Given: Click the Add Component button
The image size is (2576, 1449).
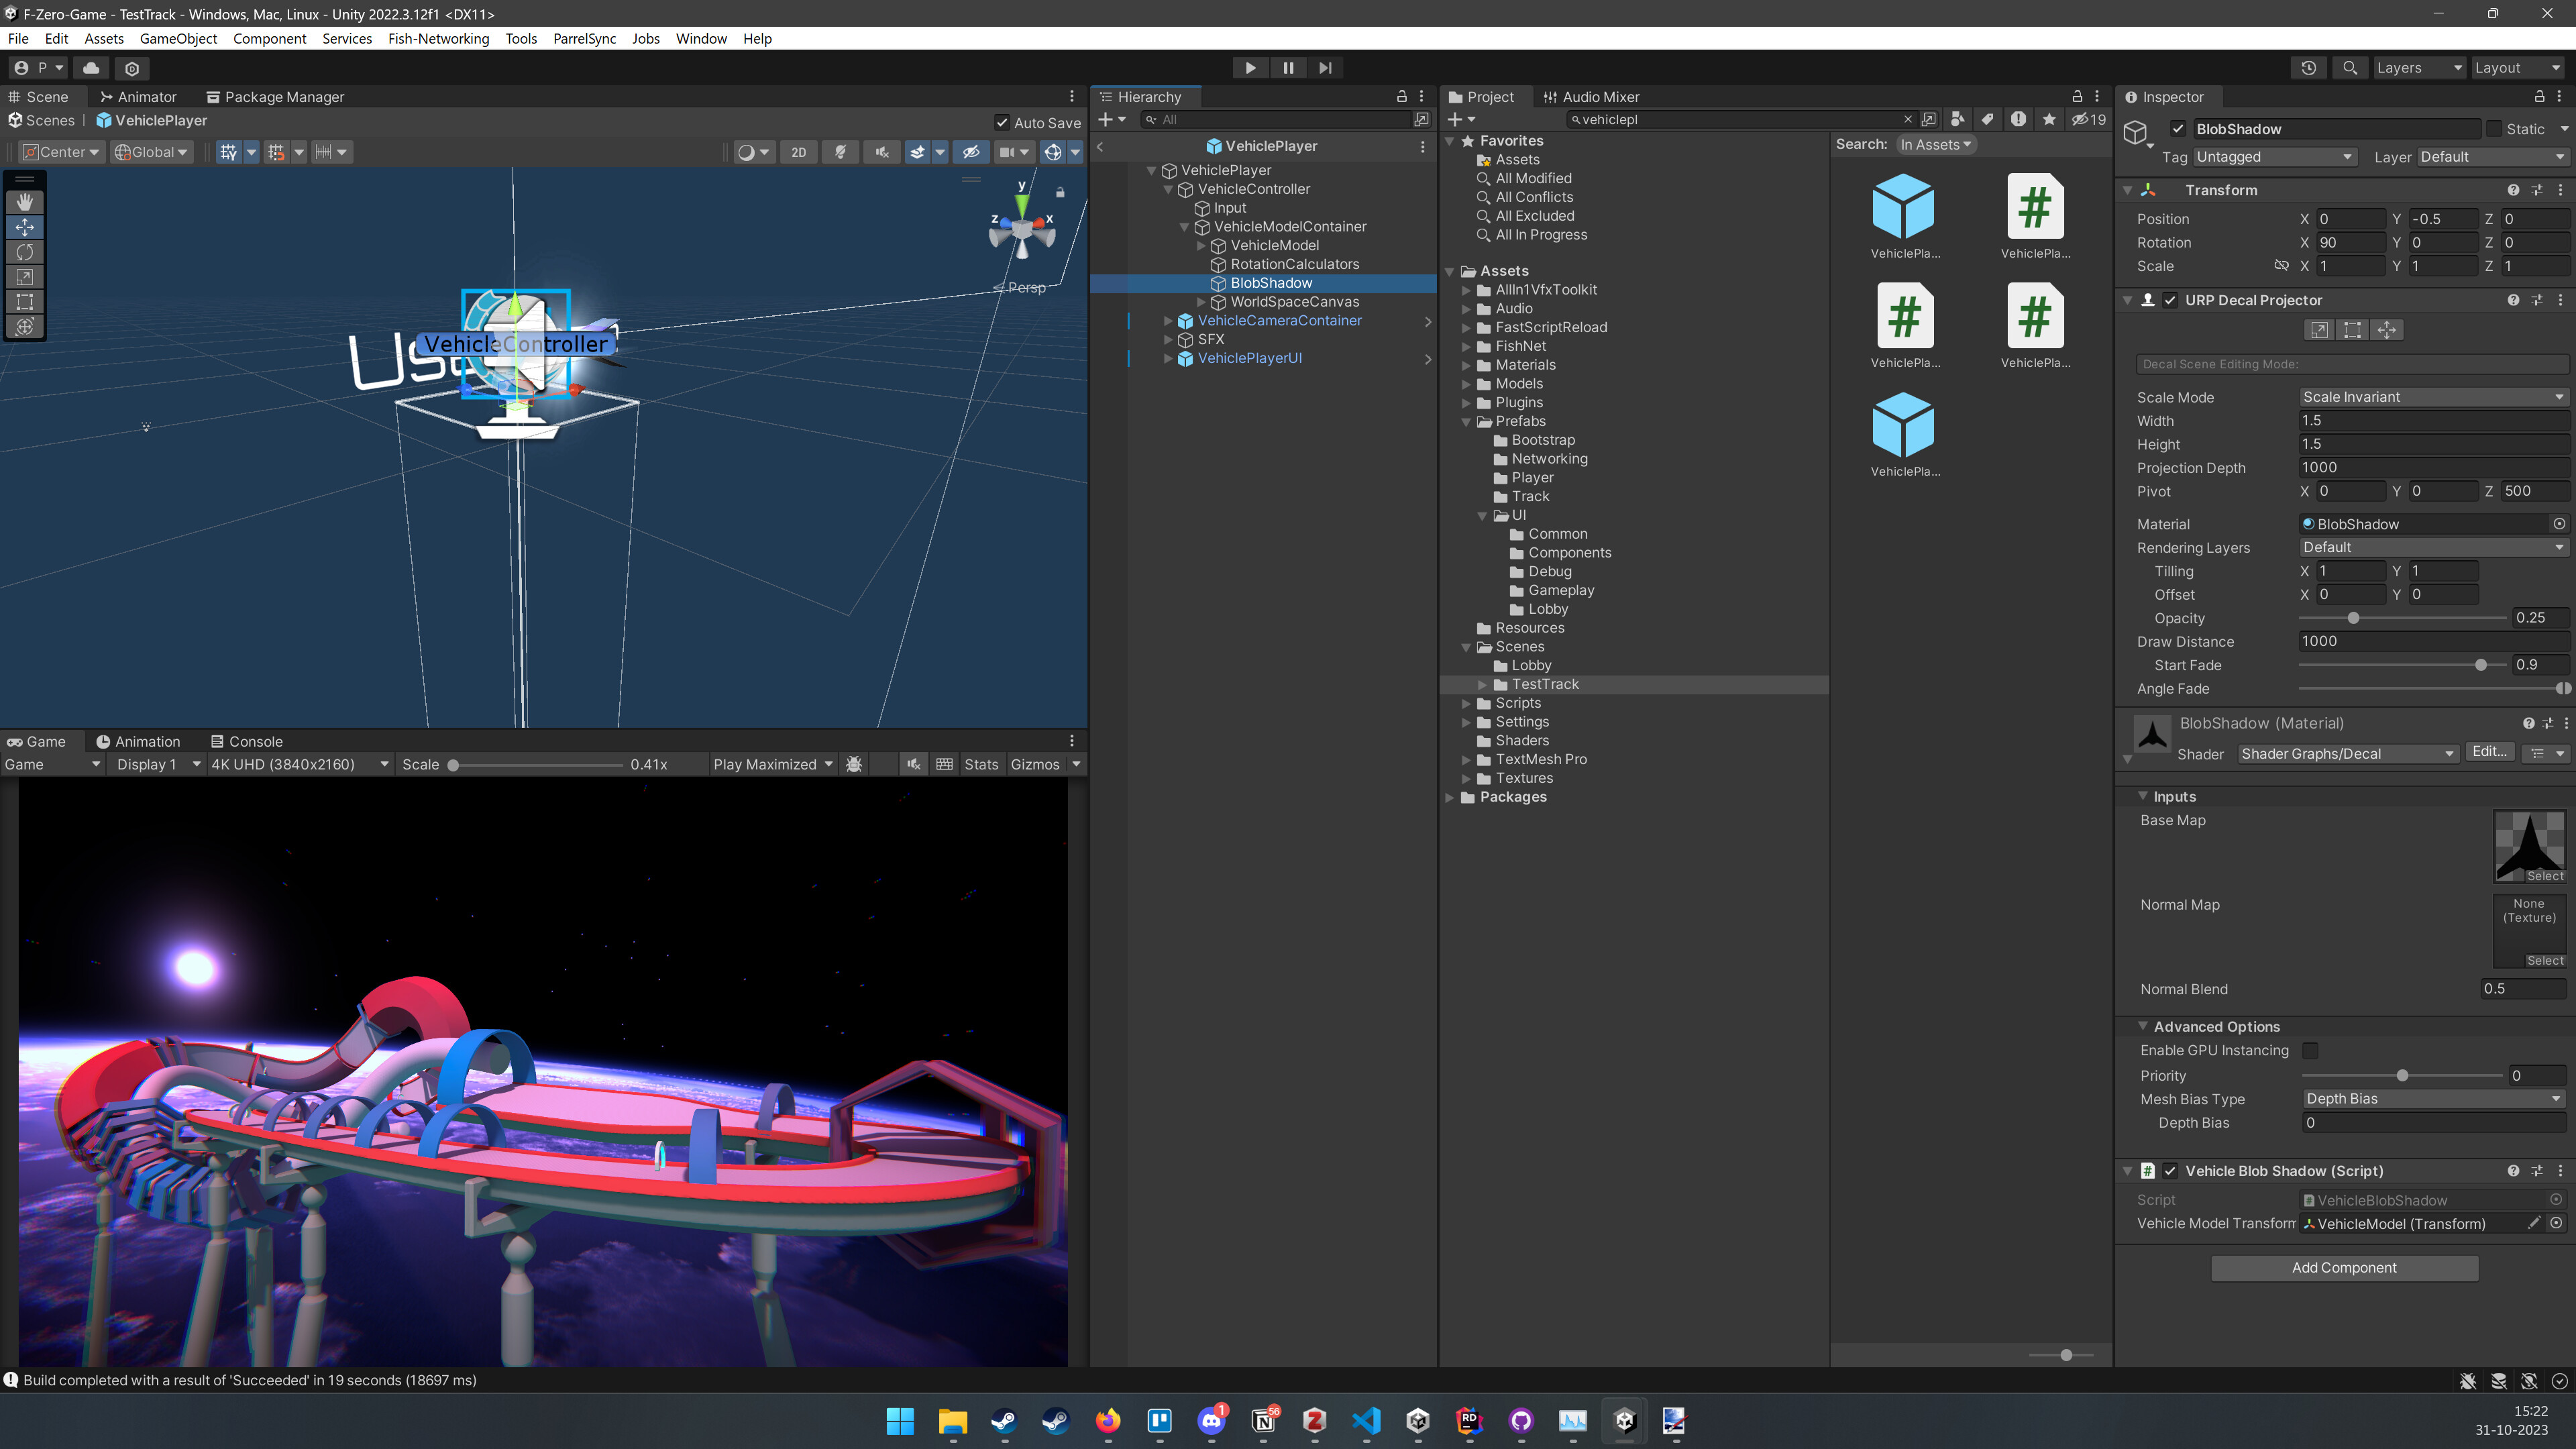Looking at the screenshot, I should [2344, 1267].
